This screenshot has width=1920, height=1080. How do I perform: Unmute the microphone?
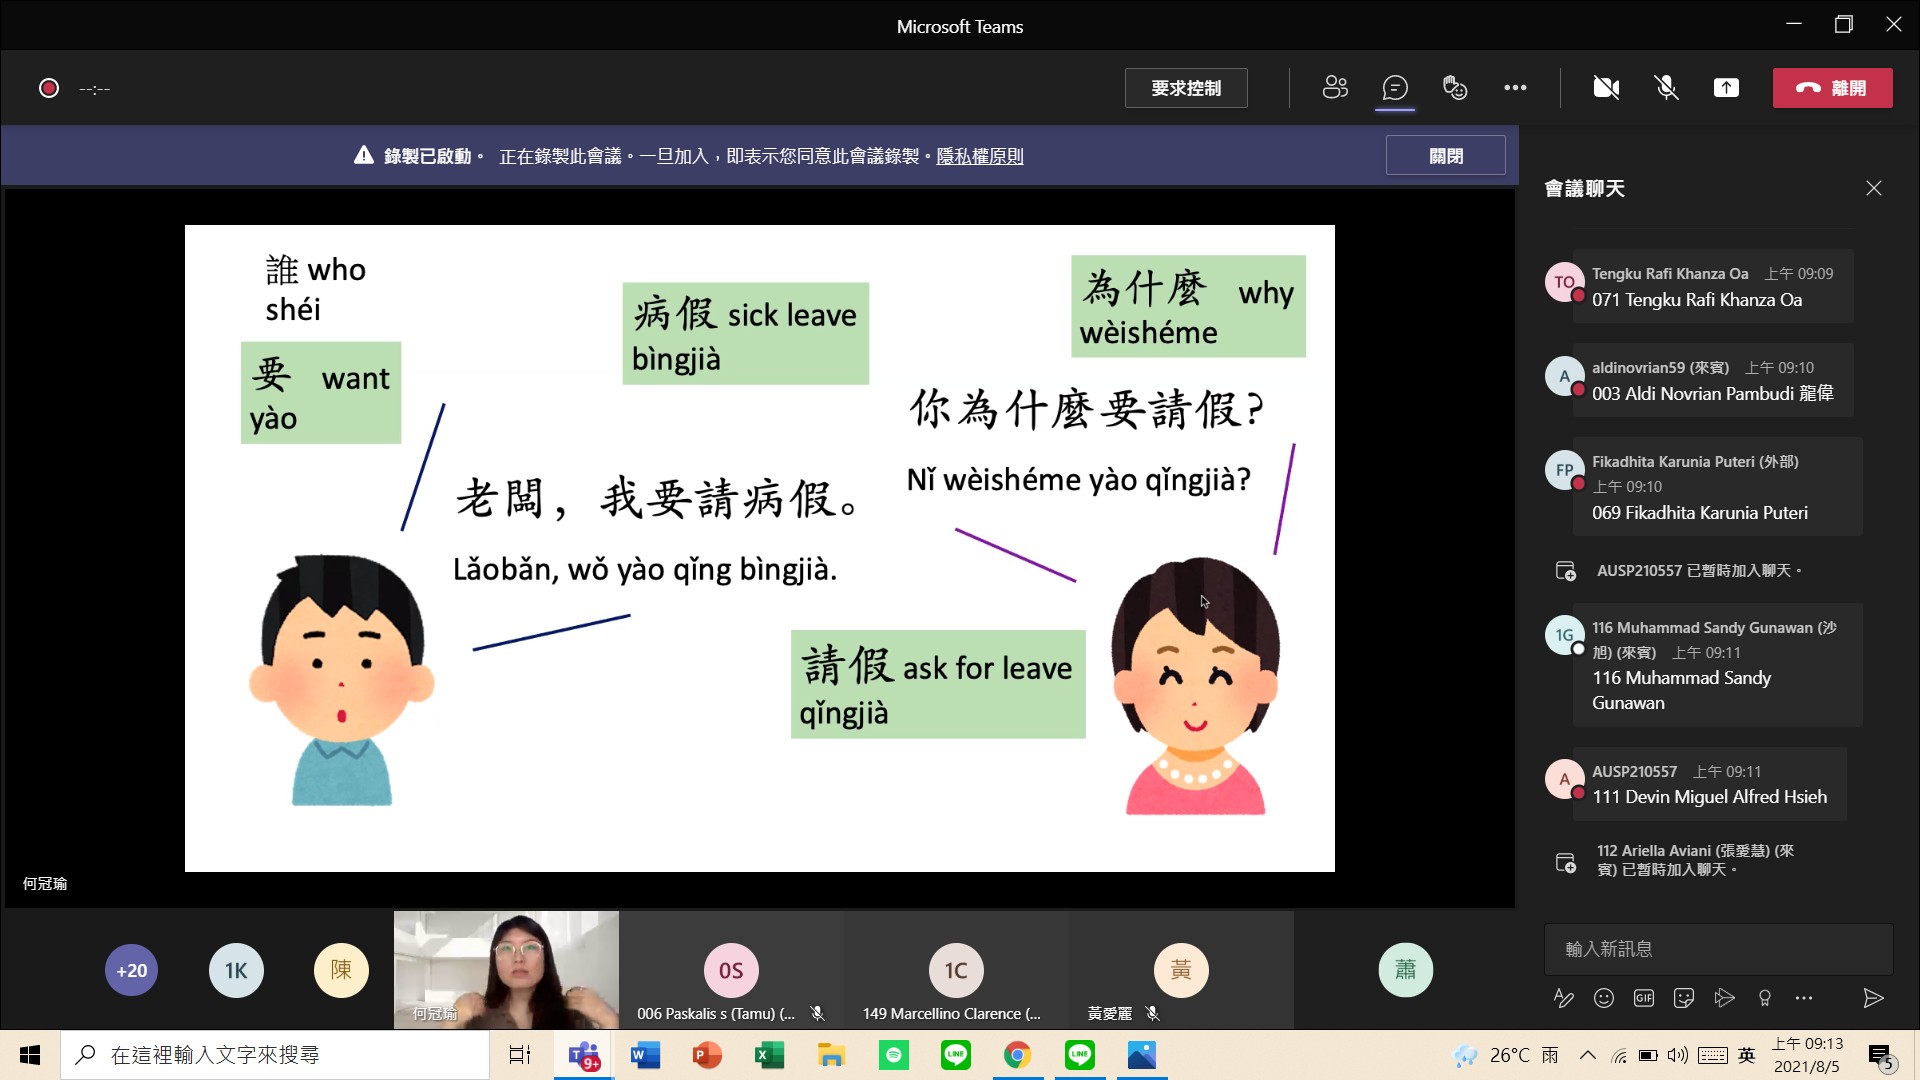click(1666, 88)
